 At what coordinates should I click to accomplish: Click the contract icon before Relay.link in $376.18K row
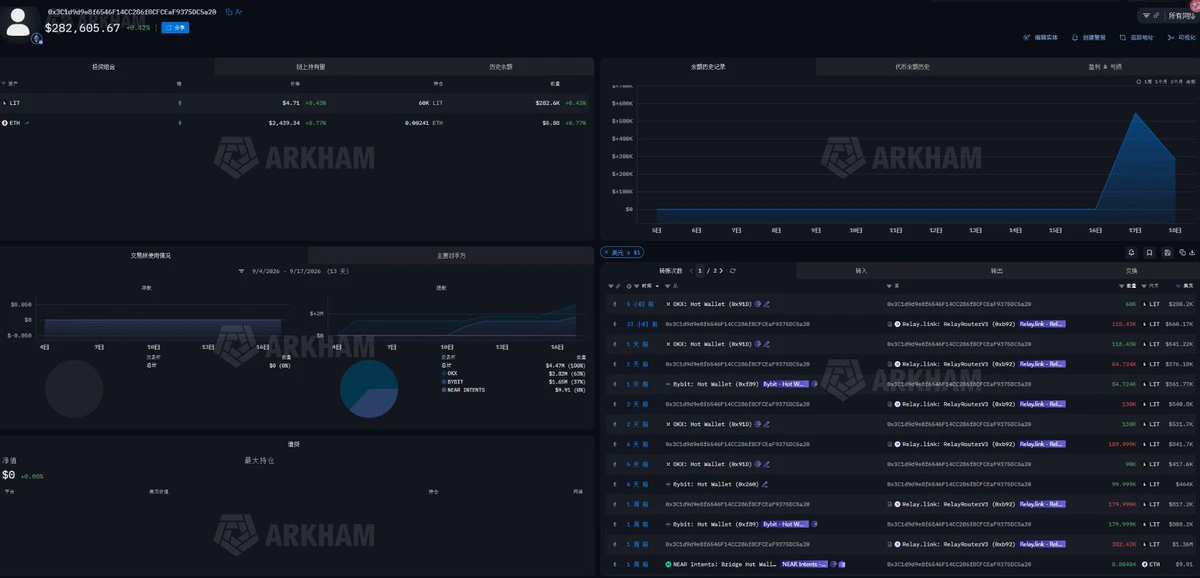(x=890, y=364)
